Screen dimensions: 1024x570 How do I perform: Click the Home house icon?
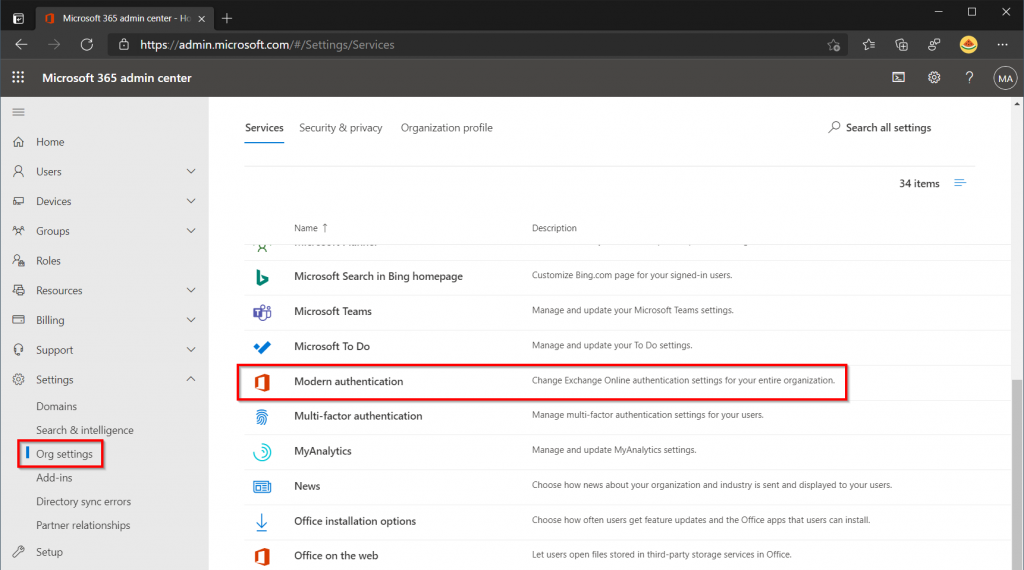[18, 142]
